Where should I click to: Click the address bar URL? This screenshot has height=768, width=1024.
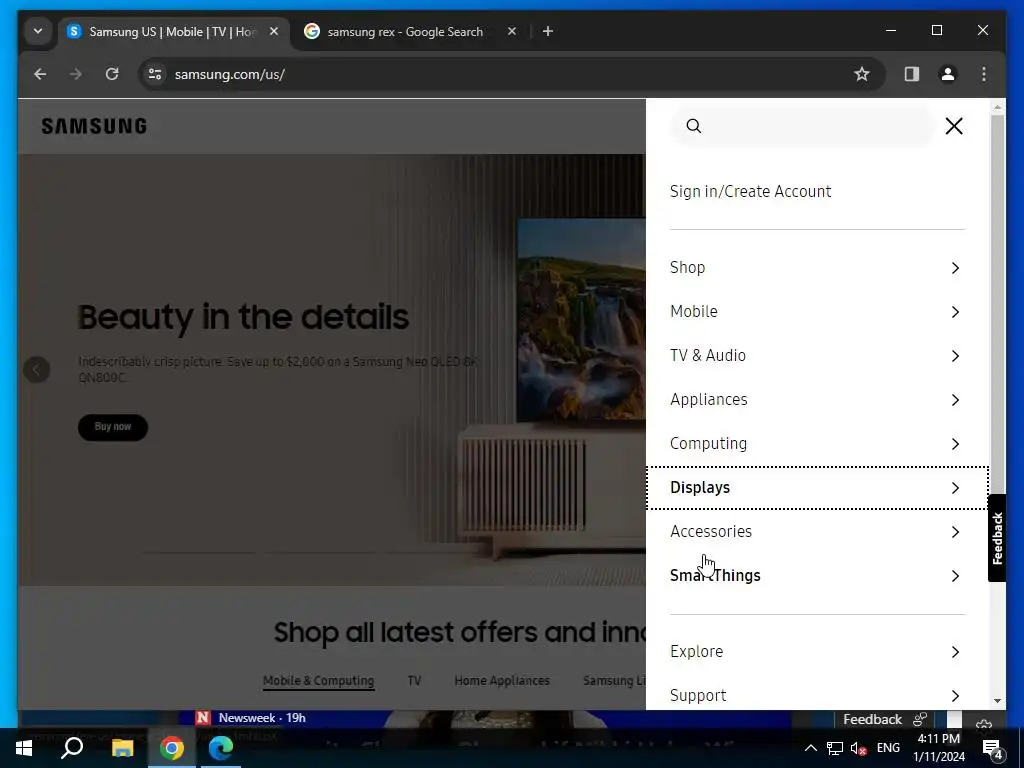229,74
